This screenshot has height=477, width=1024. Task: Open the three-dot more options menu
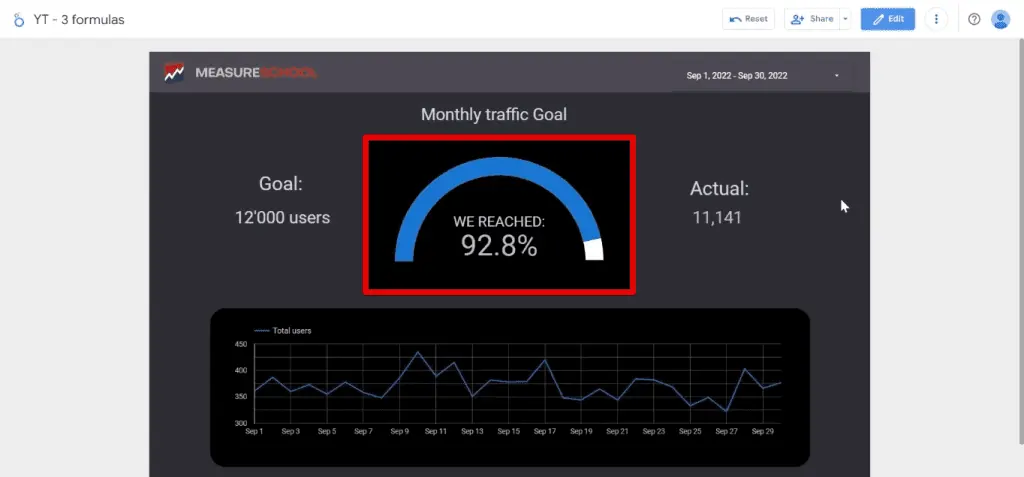(x=936, y=19)
